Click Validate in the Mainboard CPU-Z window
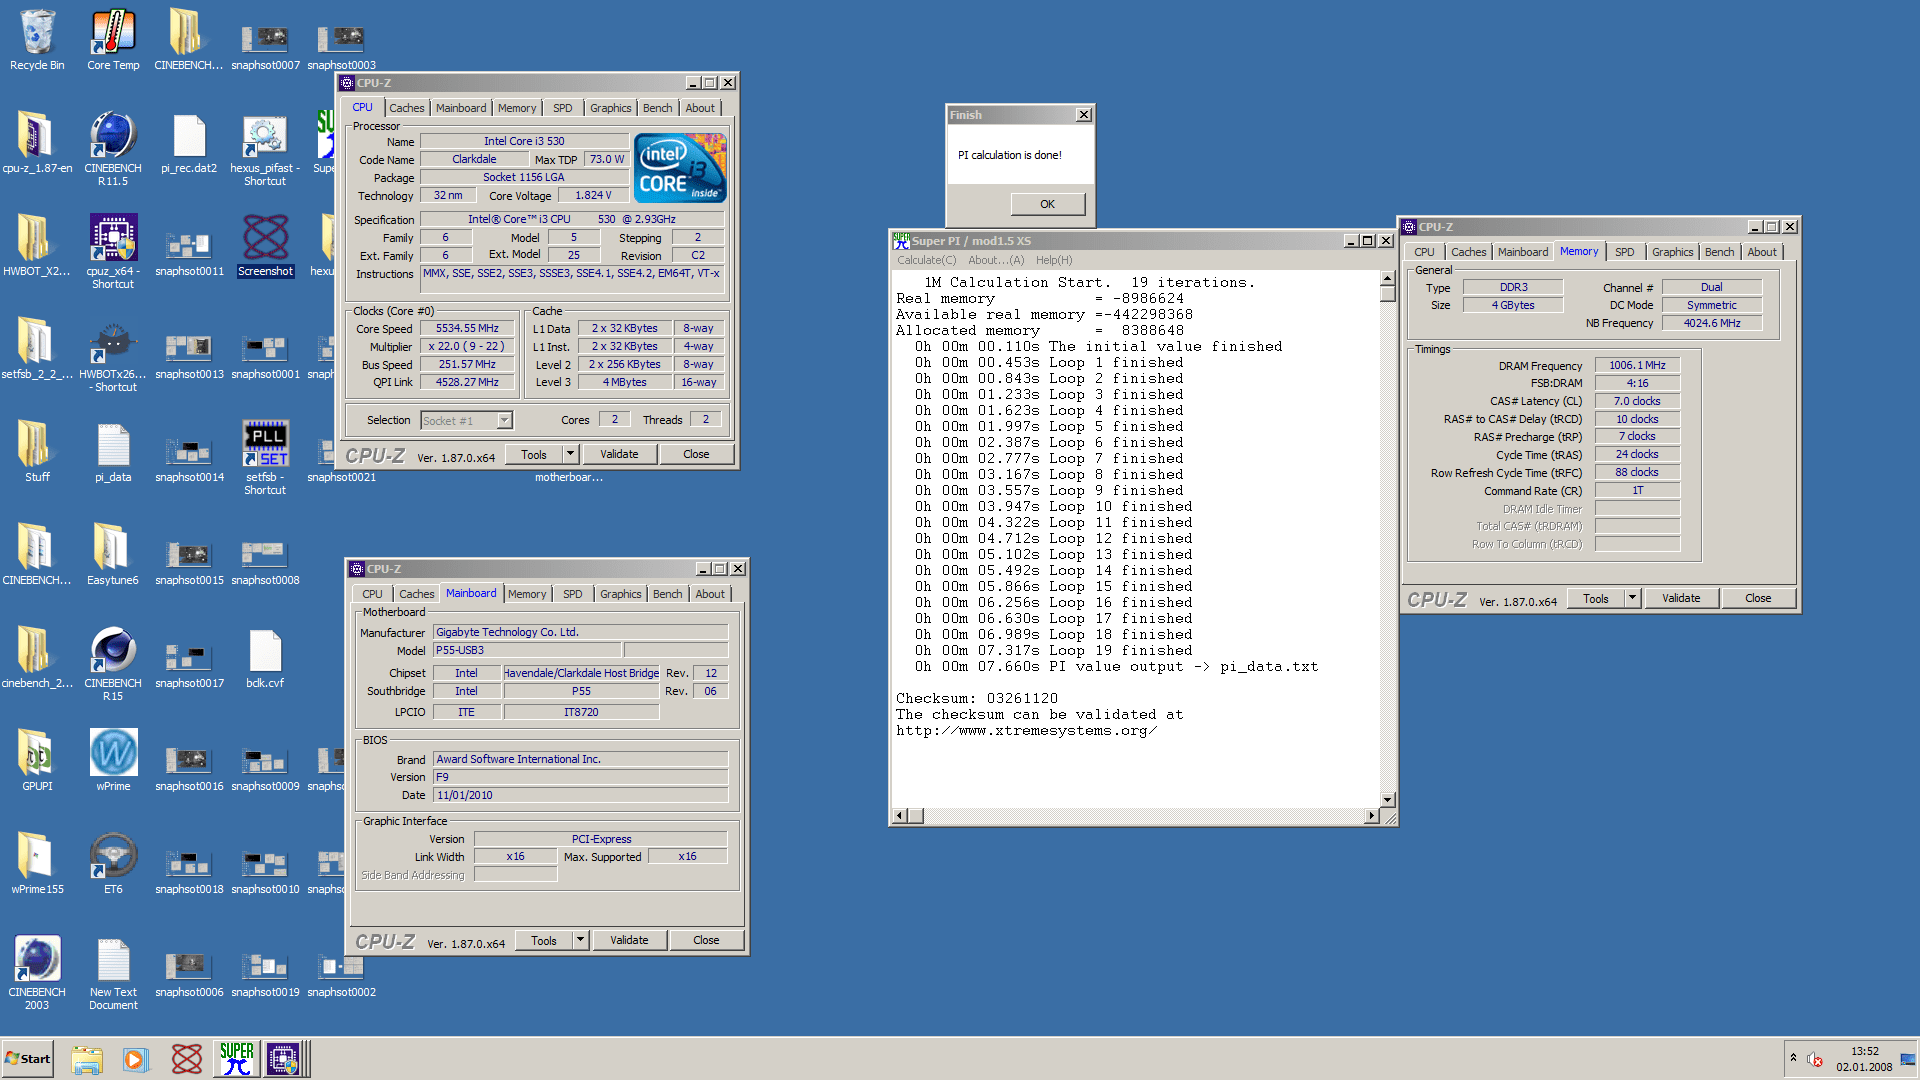Viewport: 1920px width, 1080px height. 629,940
